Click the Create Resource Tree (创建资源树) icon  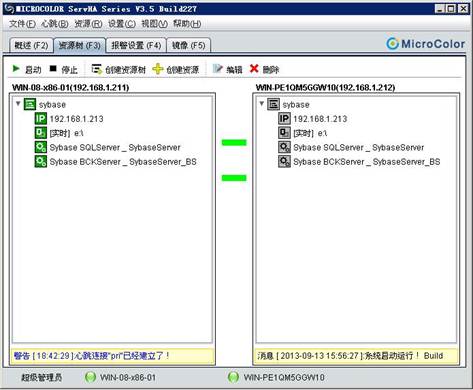pyautogui.click(x=97, y=69)
